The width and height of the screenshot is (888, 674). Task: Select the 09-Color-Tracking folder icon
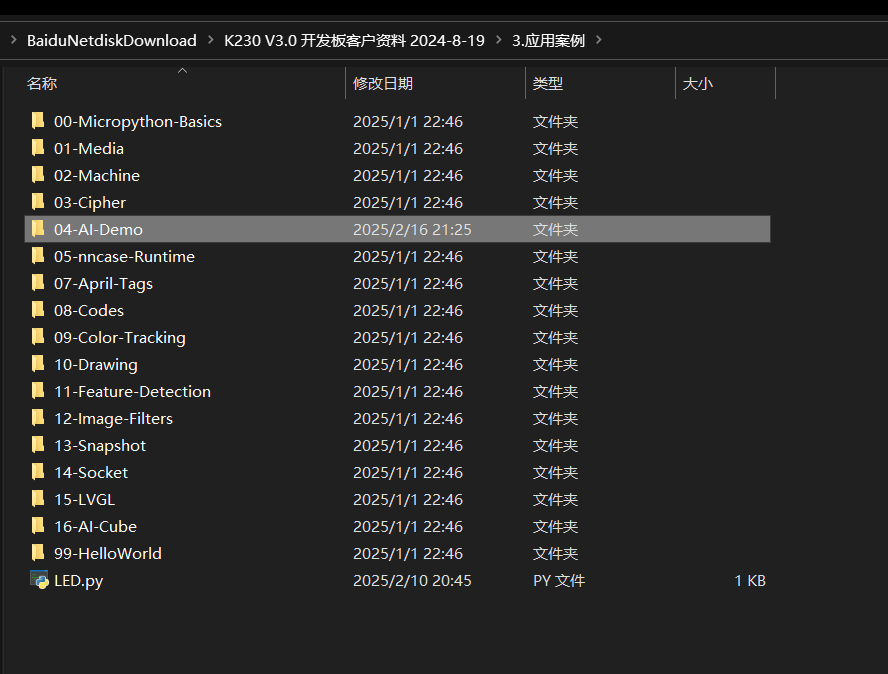click(38, 337)
